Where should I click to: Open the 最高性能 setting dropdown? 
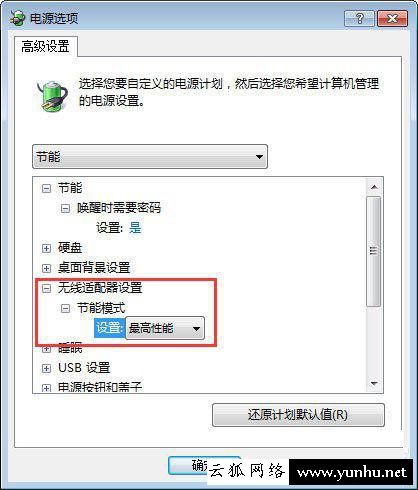coord(165,328)
